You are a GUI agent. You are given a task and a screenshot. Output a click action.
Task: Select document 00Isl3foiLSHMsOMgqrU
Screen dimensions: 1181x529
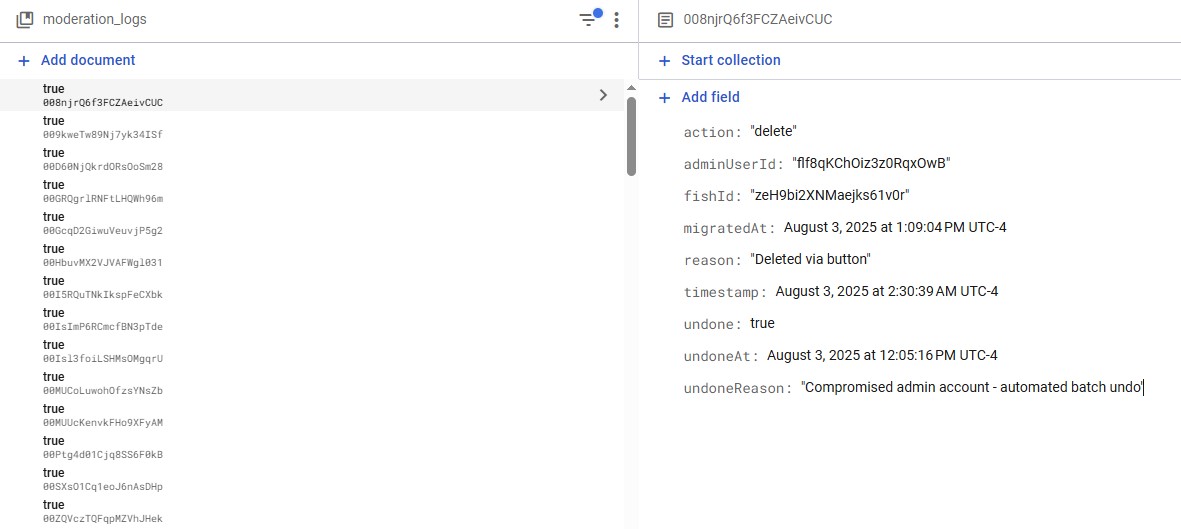[313, 351]
